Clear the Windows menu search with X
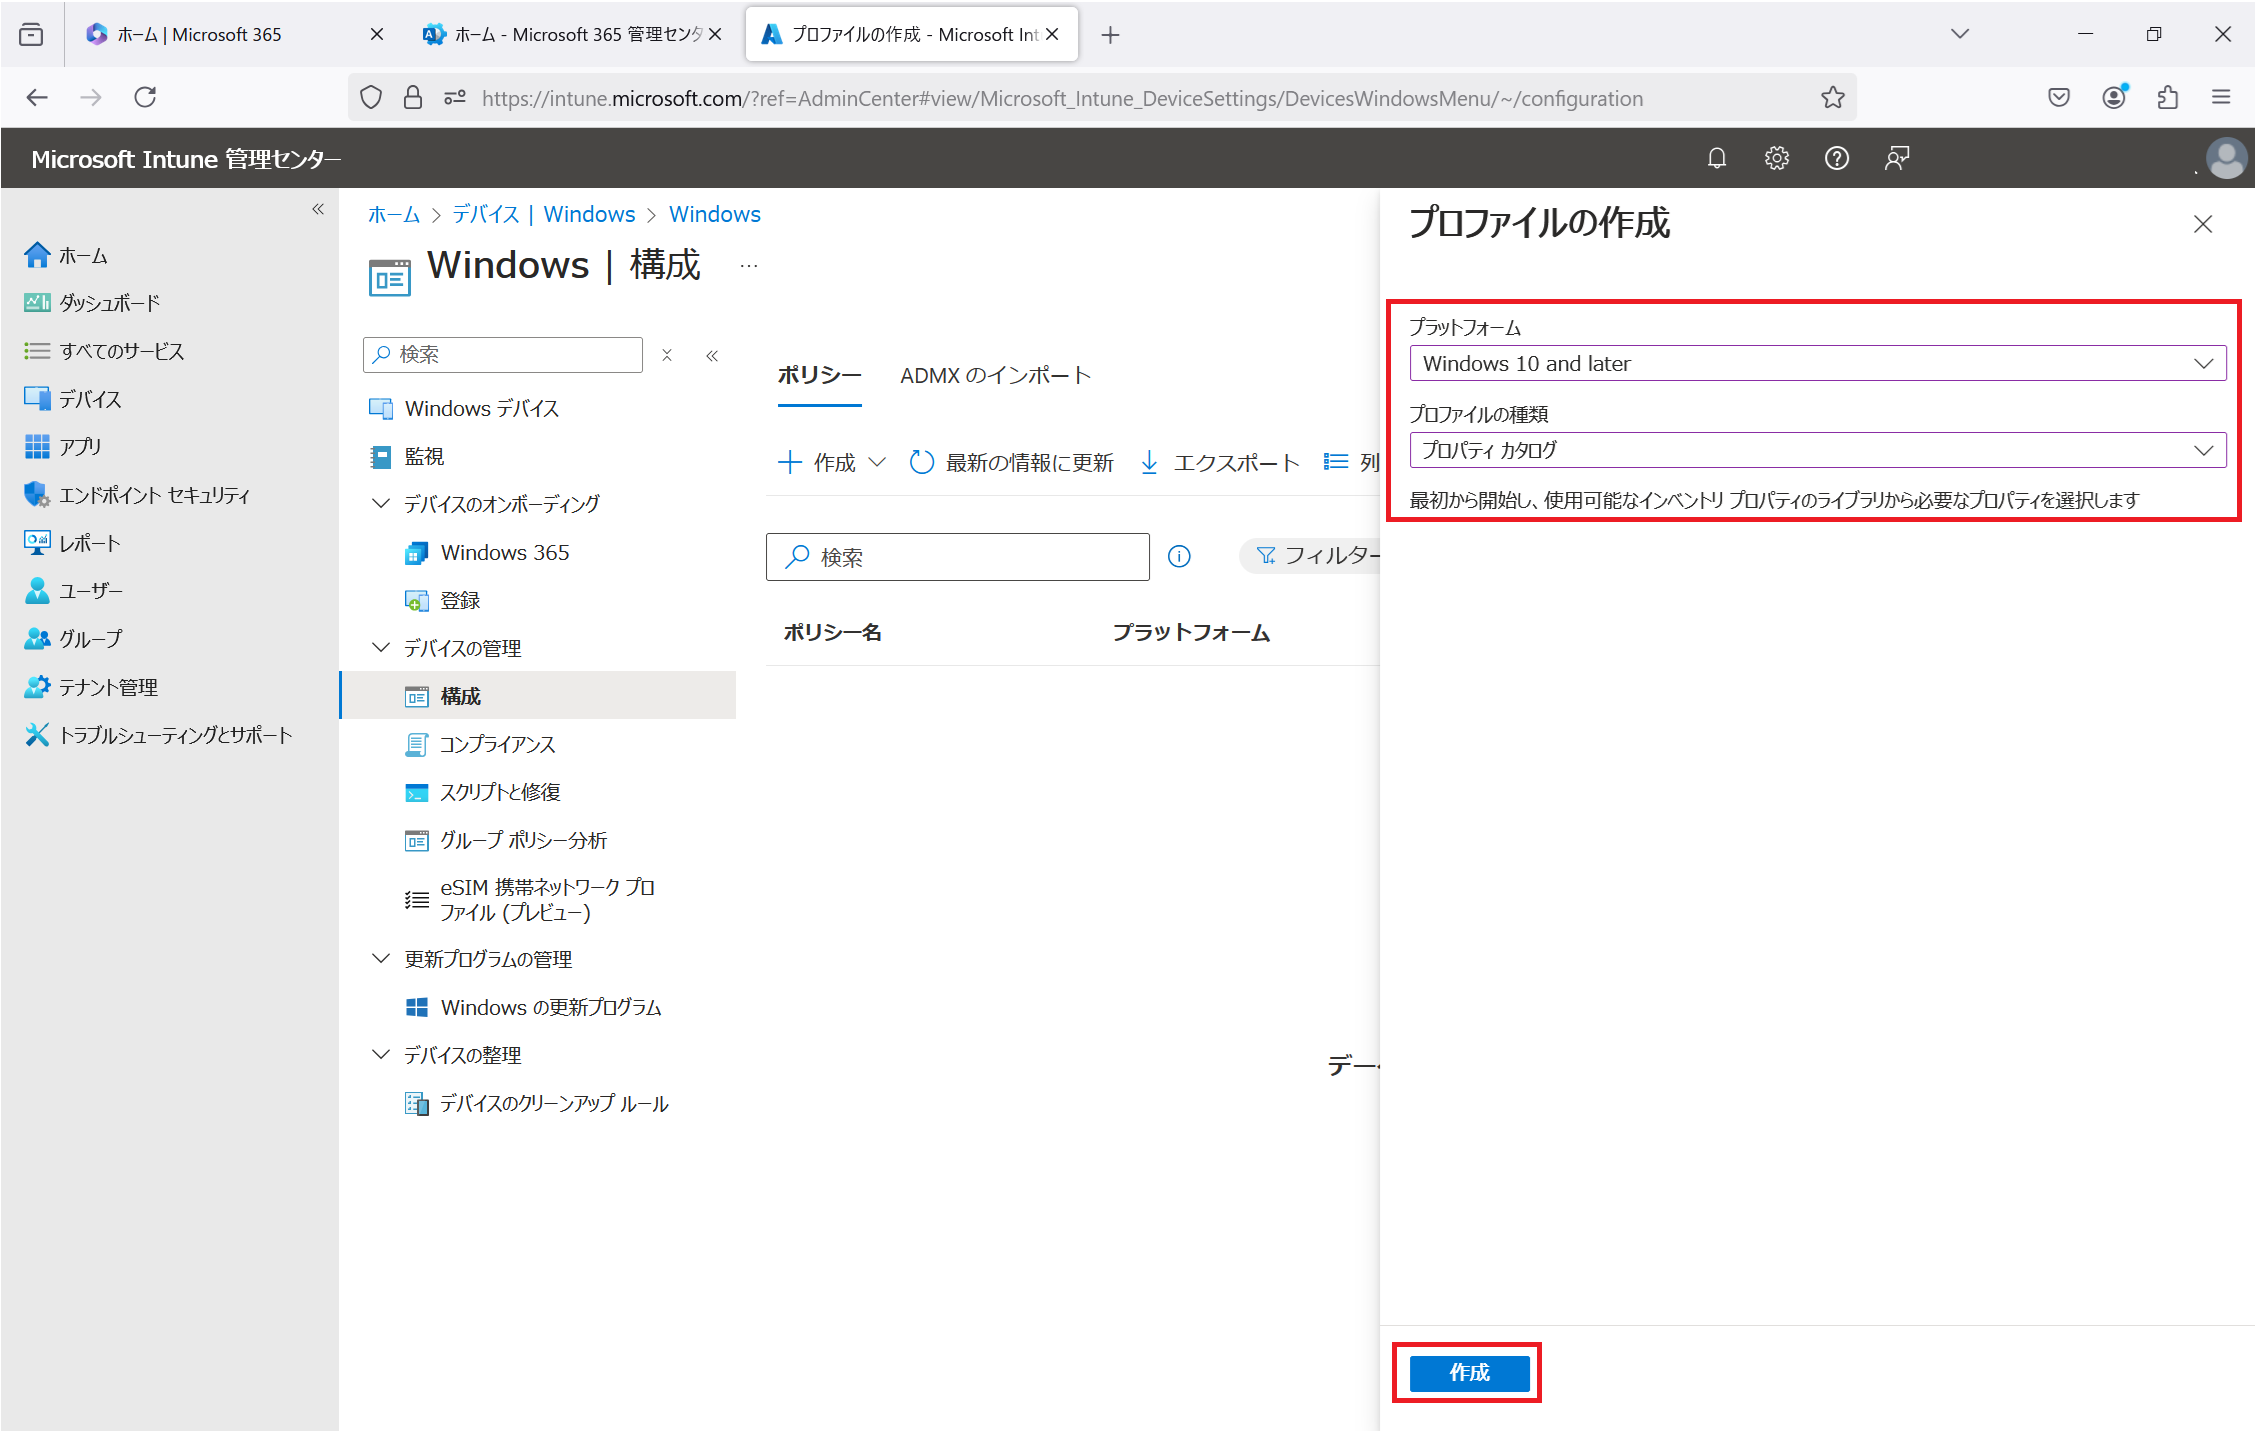The width and height of the screenshot is (2255, 1439). pos(667,355)
